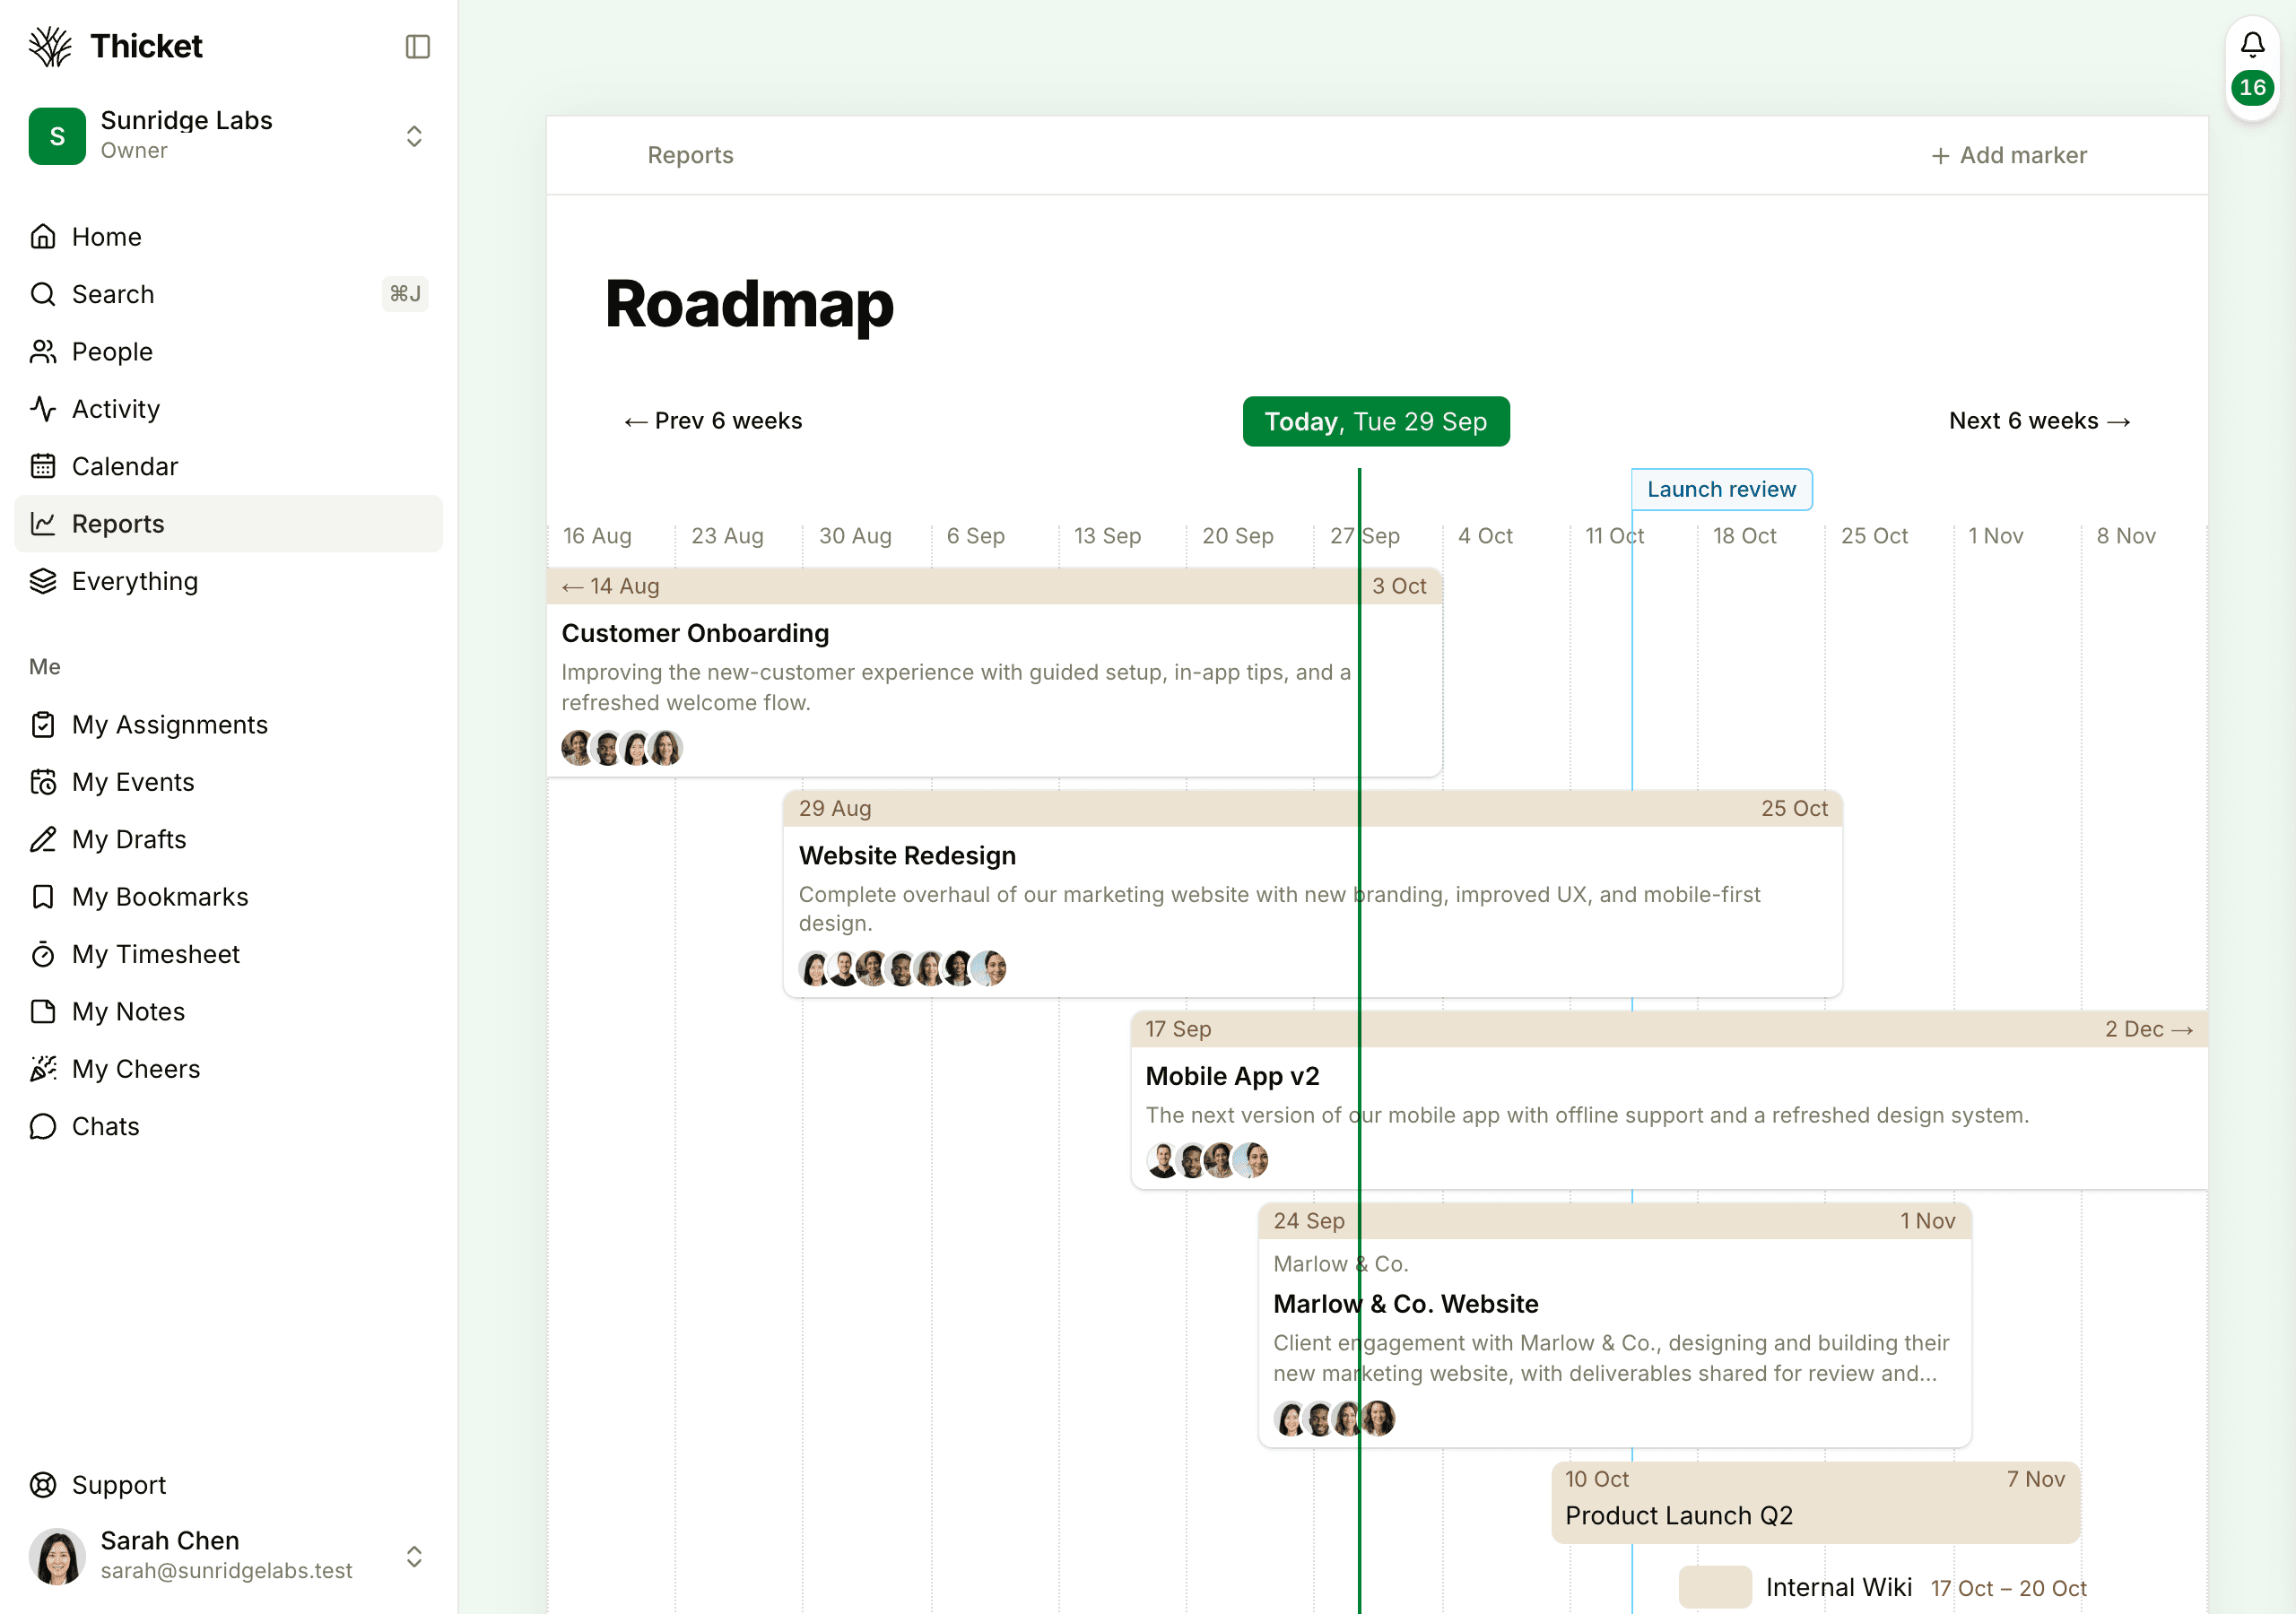This screenshot has height=1614, width=2296.
Task: Click the Thicket logo icon
Action: 50,46
